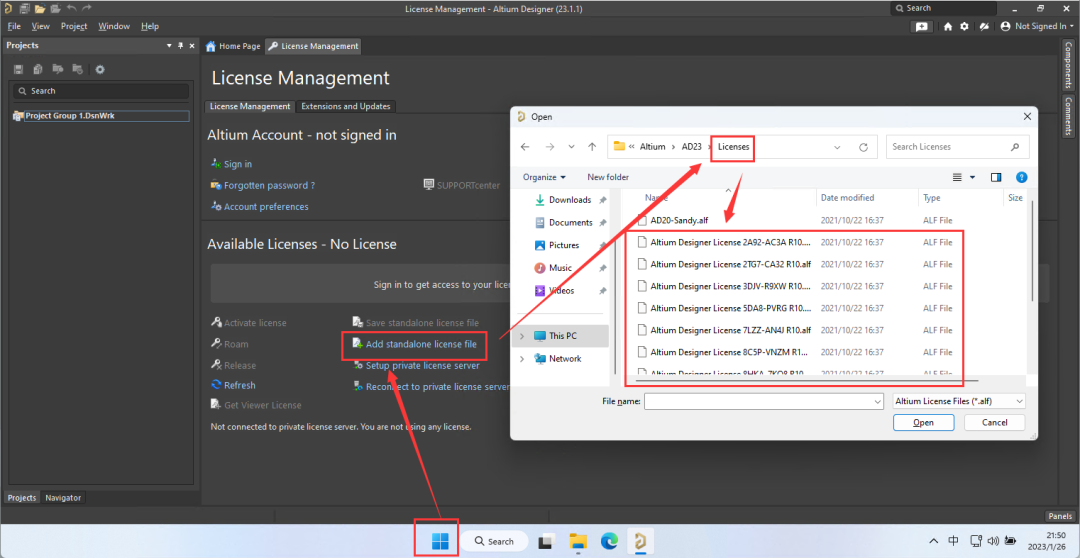Open the Organize dropdown menu
The height and width of the screenshot is (558, 1080).
point(544,177)
